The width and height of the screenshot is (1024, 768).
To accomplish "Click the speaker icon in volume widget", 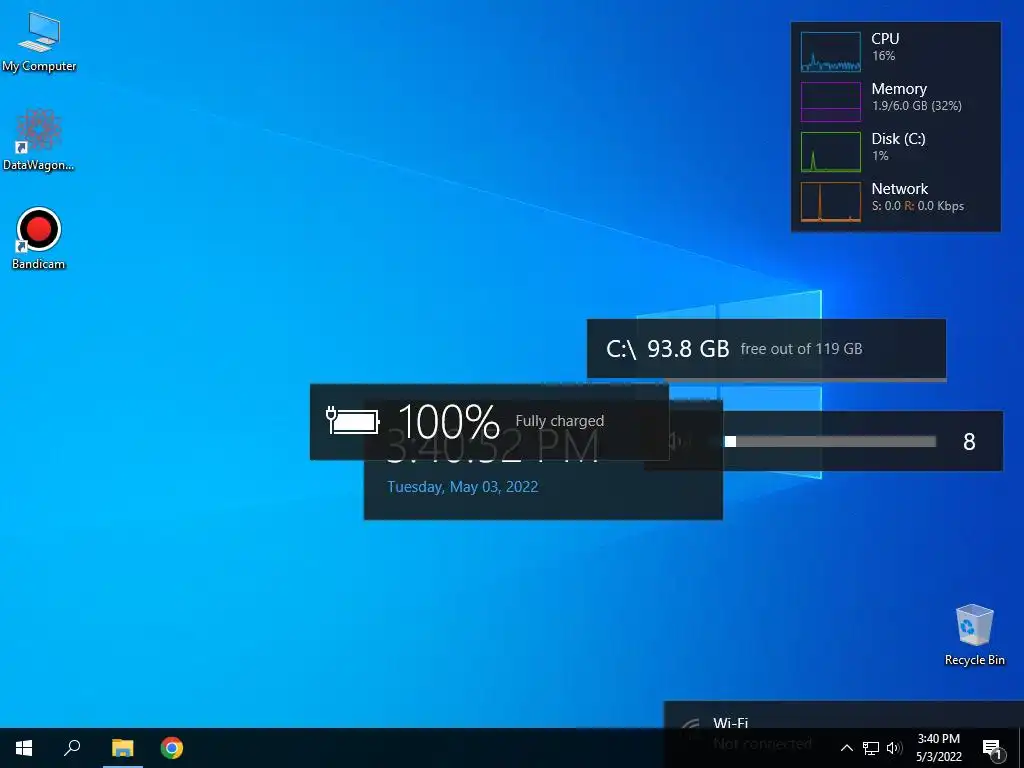I will point(679,441).
